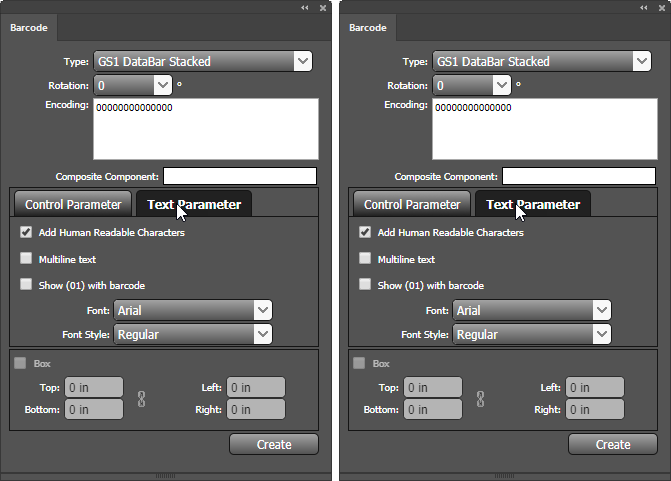Click the chain link icon in left panel
The height and width of the screenshot is (481, 671).
(142, 398)
